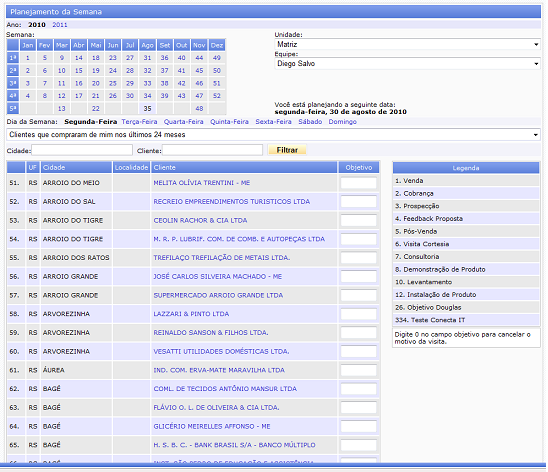
Task: Choose week 35 in the calendar
Action: [147, 108]
